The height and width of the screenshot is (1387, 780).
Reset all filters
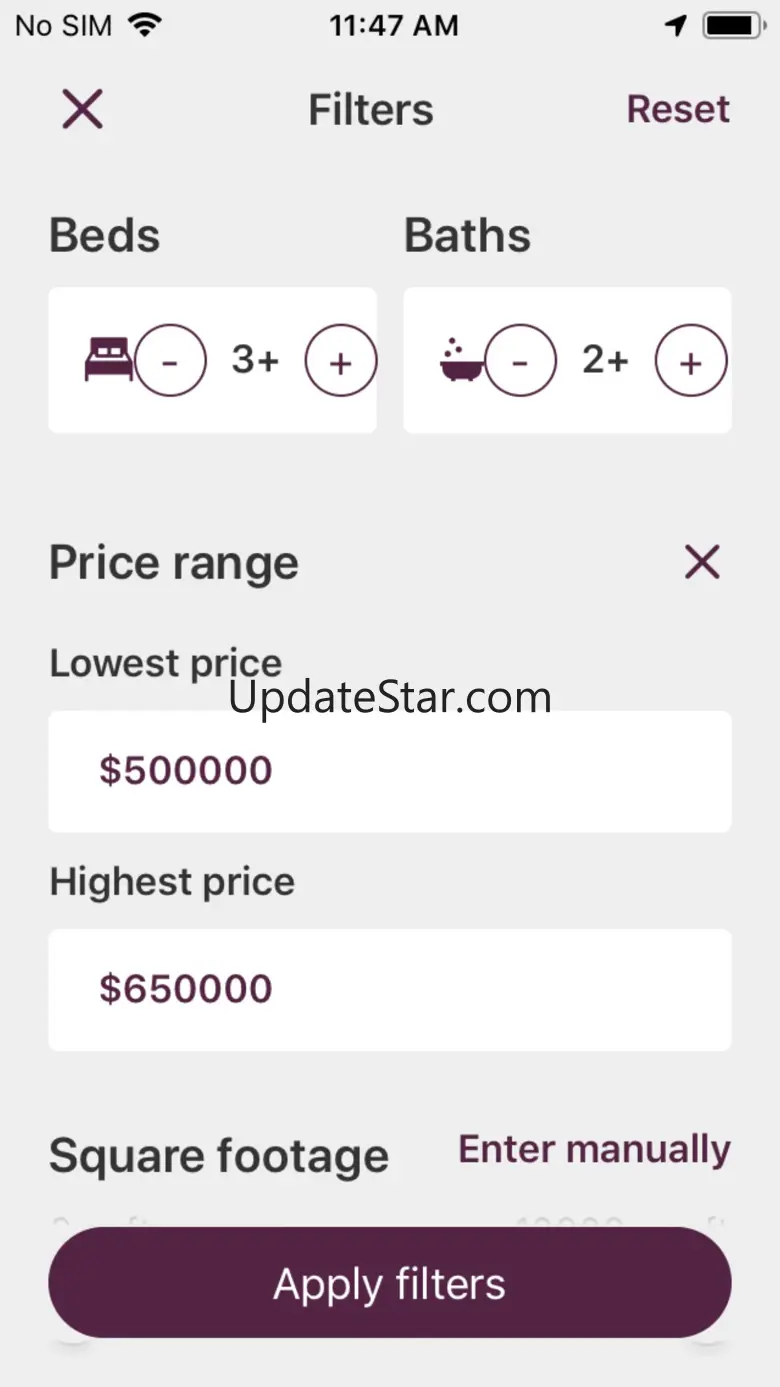[x=678, y=109]
